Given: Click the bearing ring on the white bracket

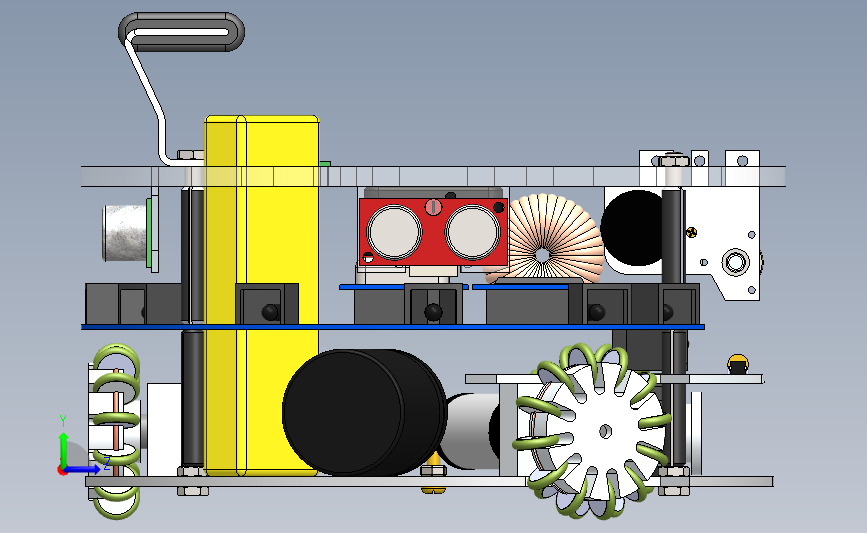Looking at the screenshot, I should [x=735, y=261].
